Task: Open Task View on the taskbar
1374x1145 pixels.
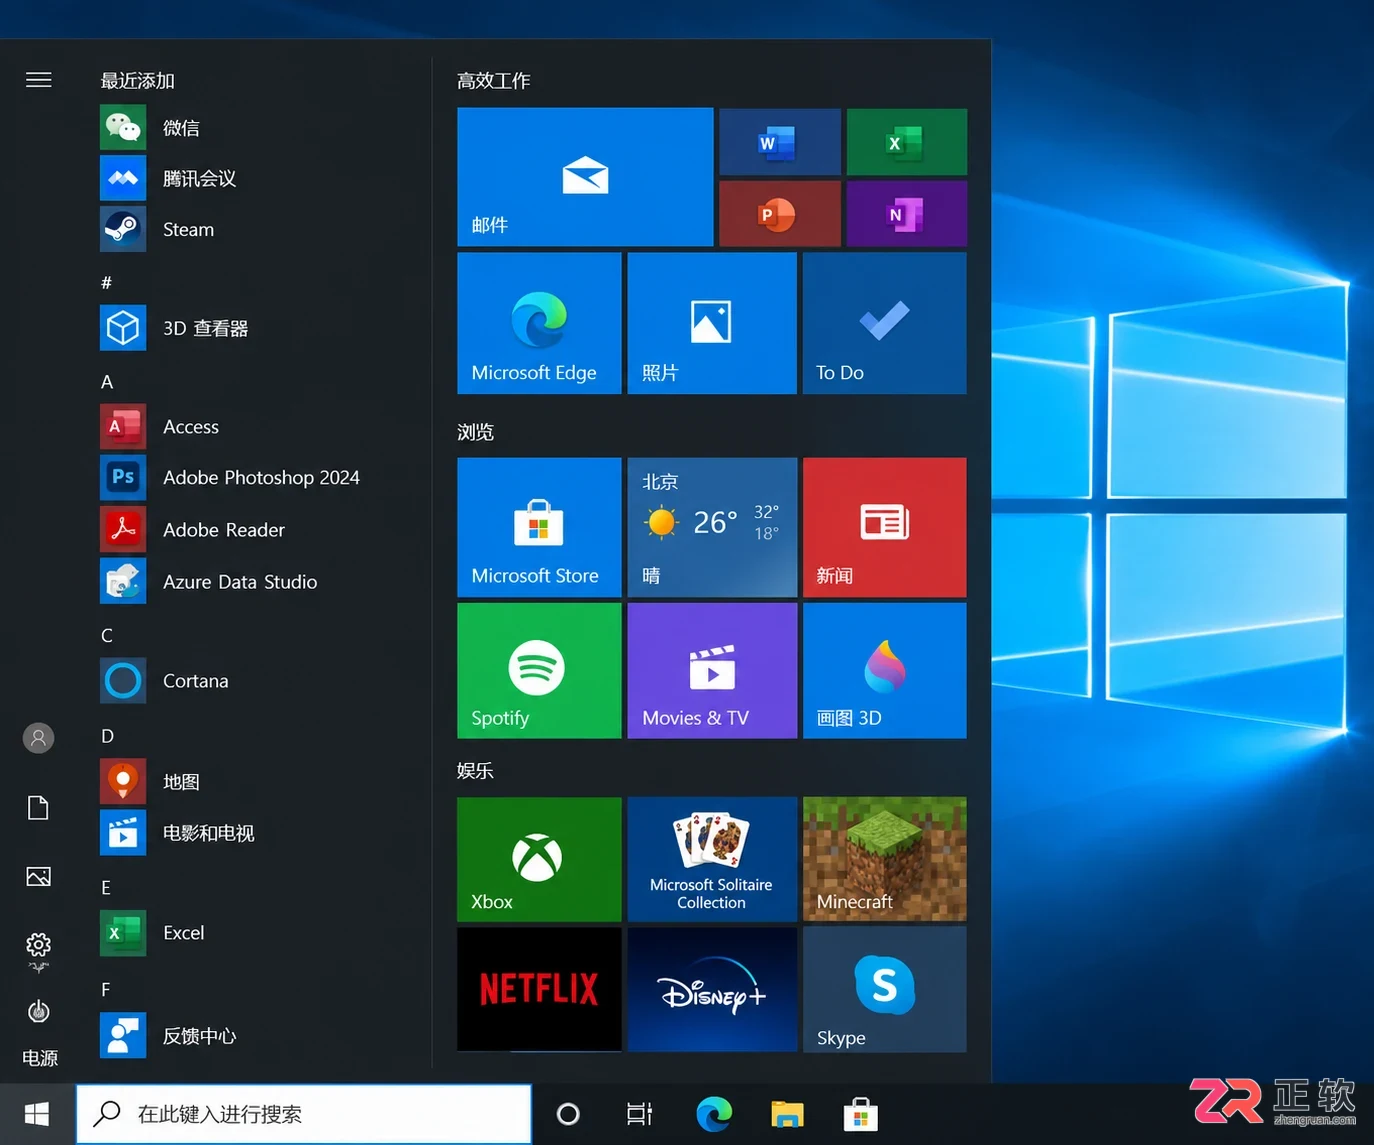Action: click(639, 1114)
